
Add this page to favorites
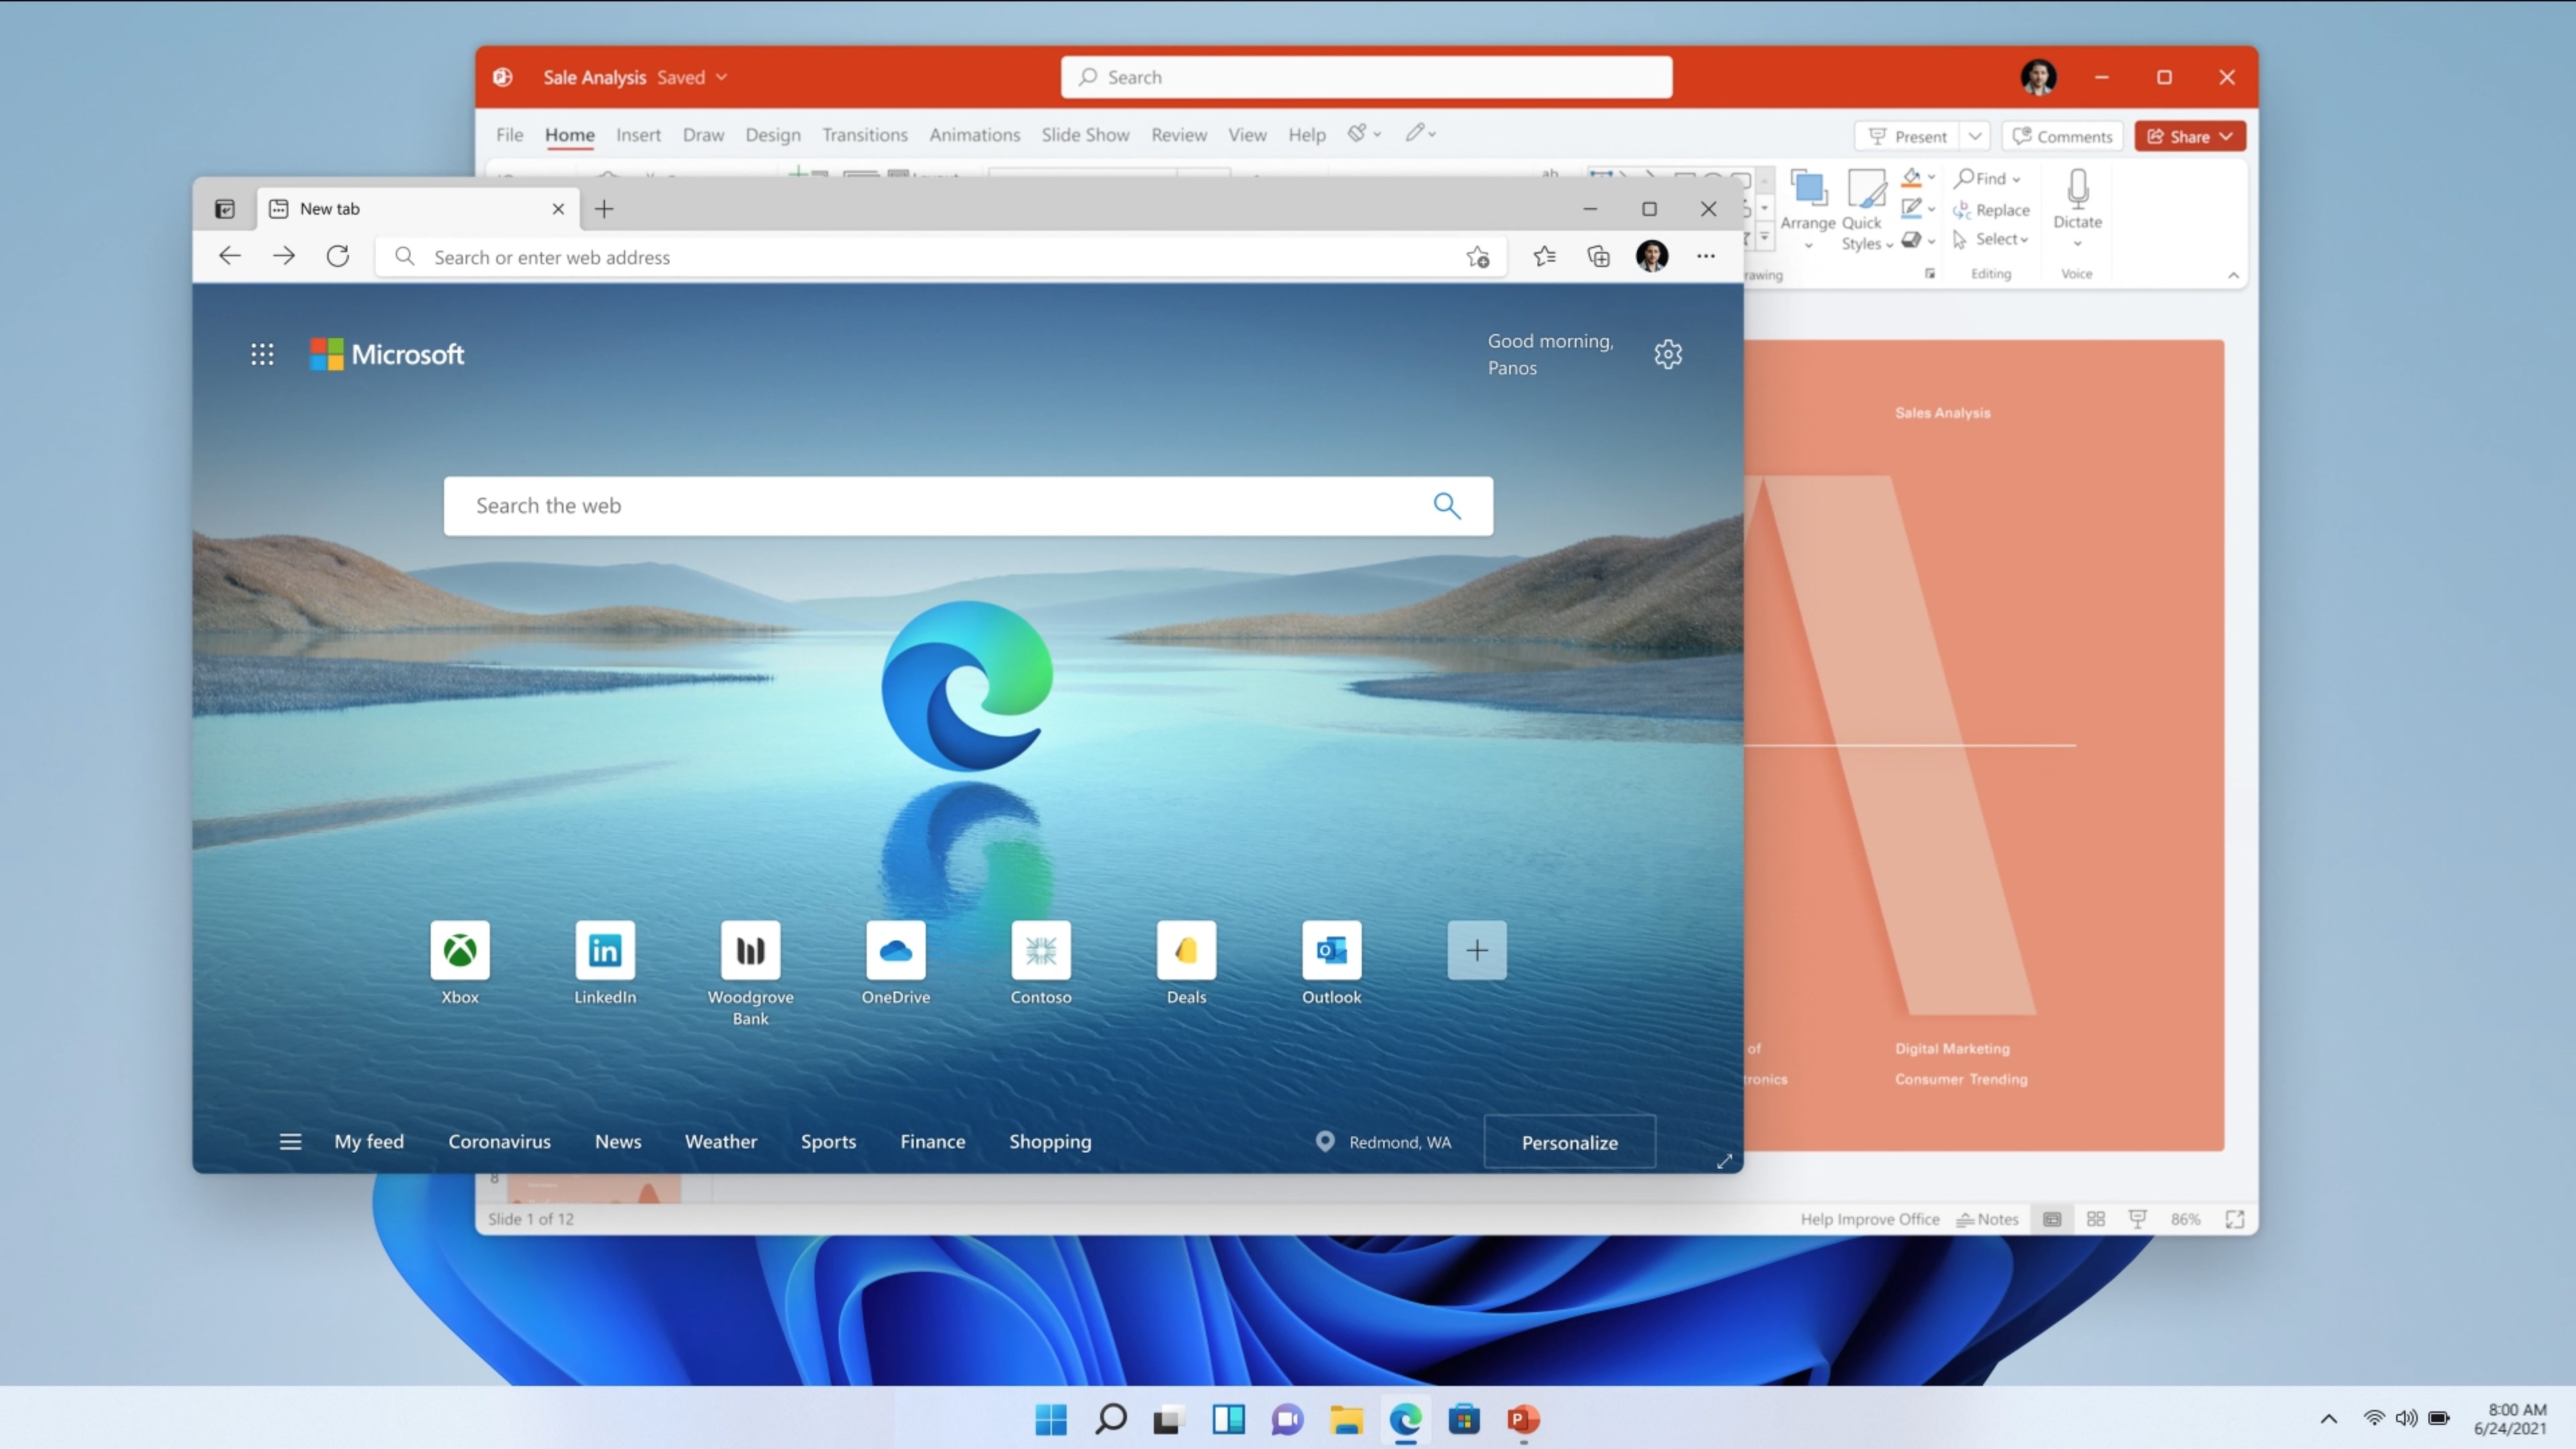click(1478, 257)
